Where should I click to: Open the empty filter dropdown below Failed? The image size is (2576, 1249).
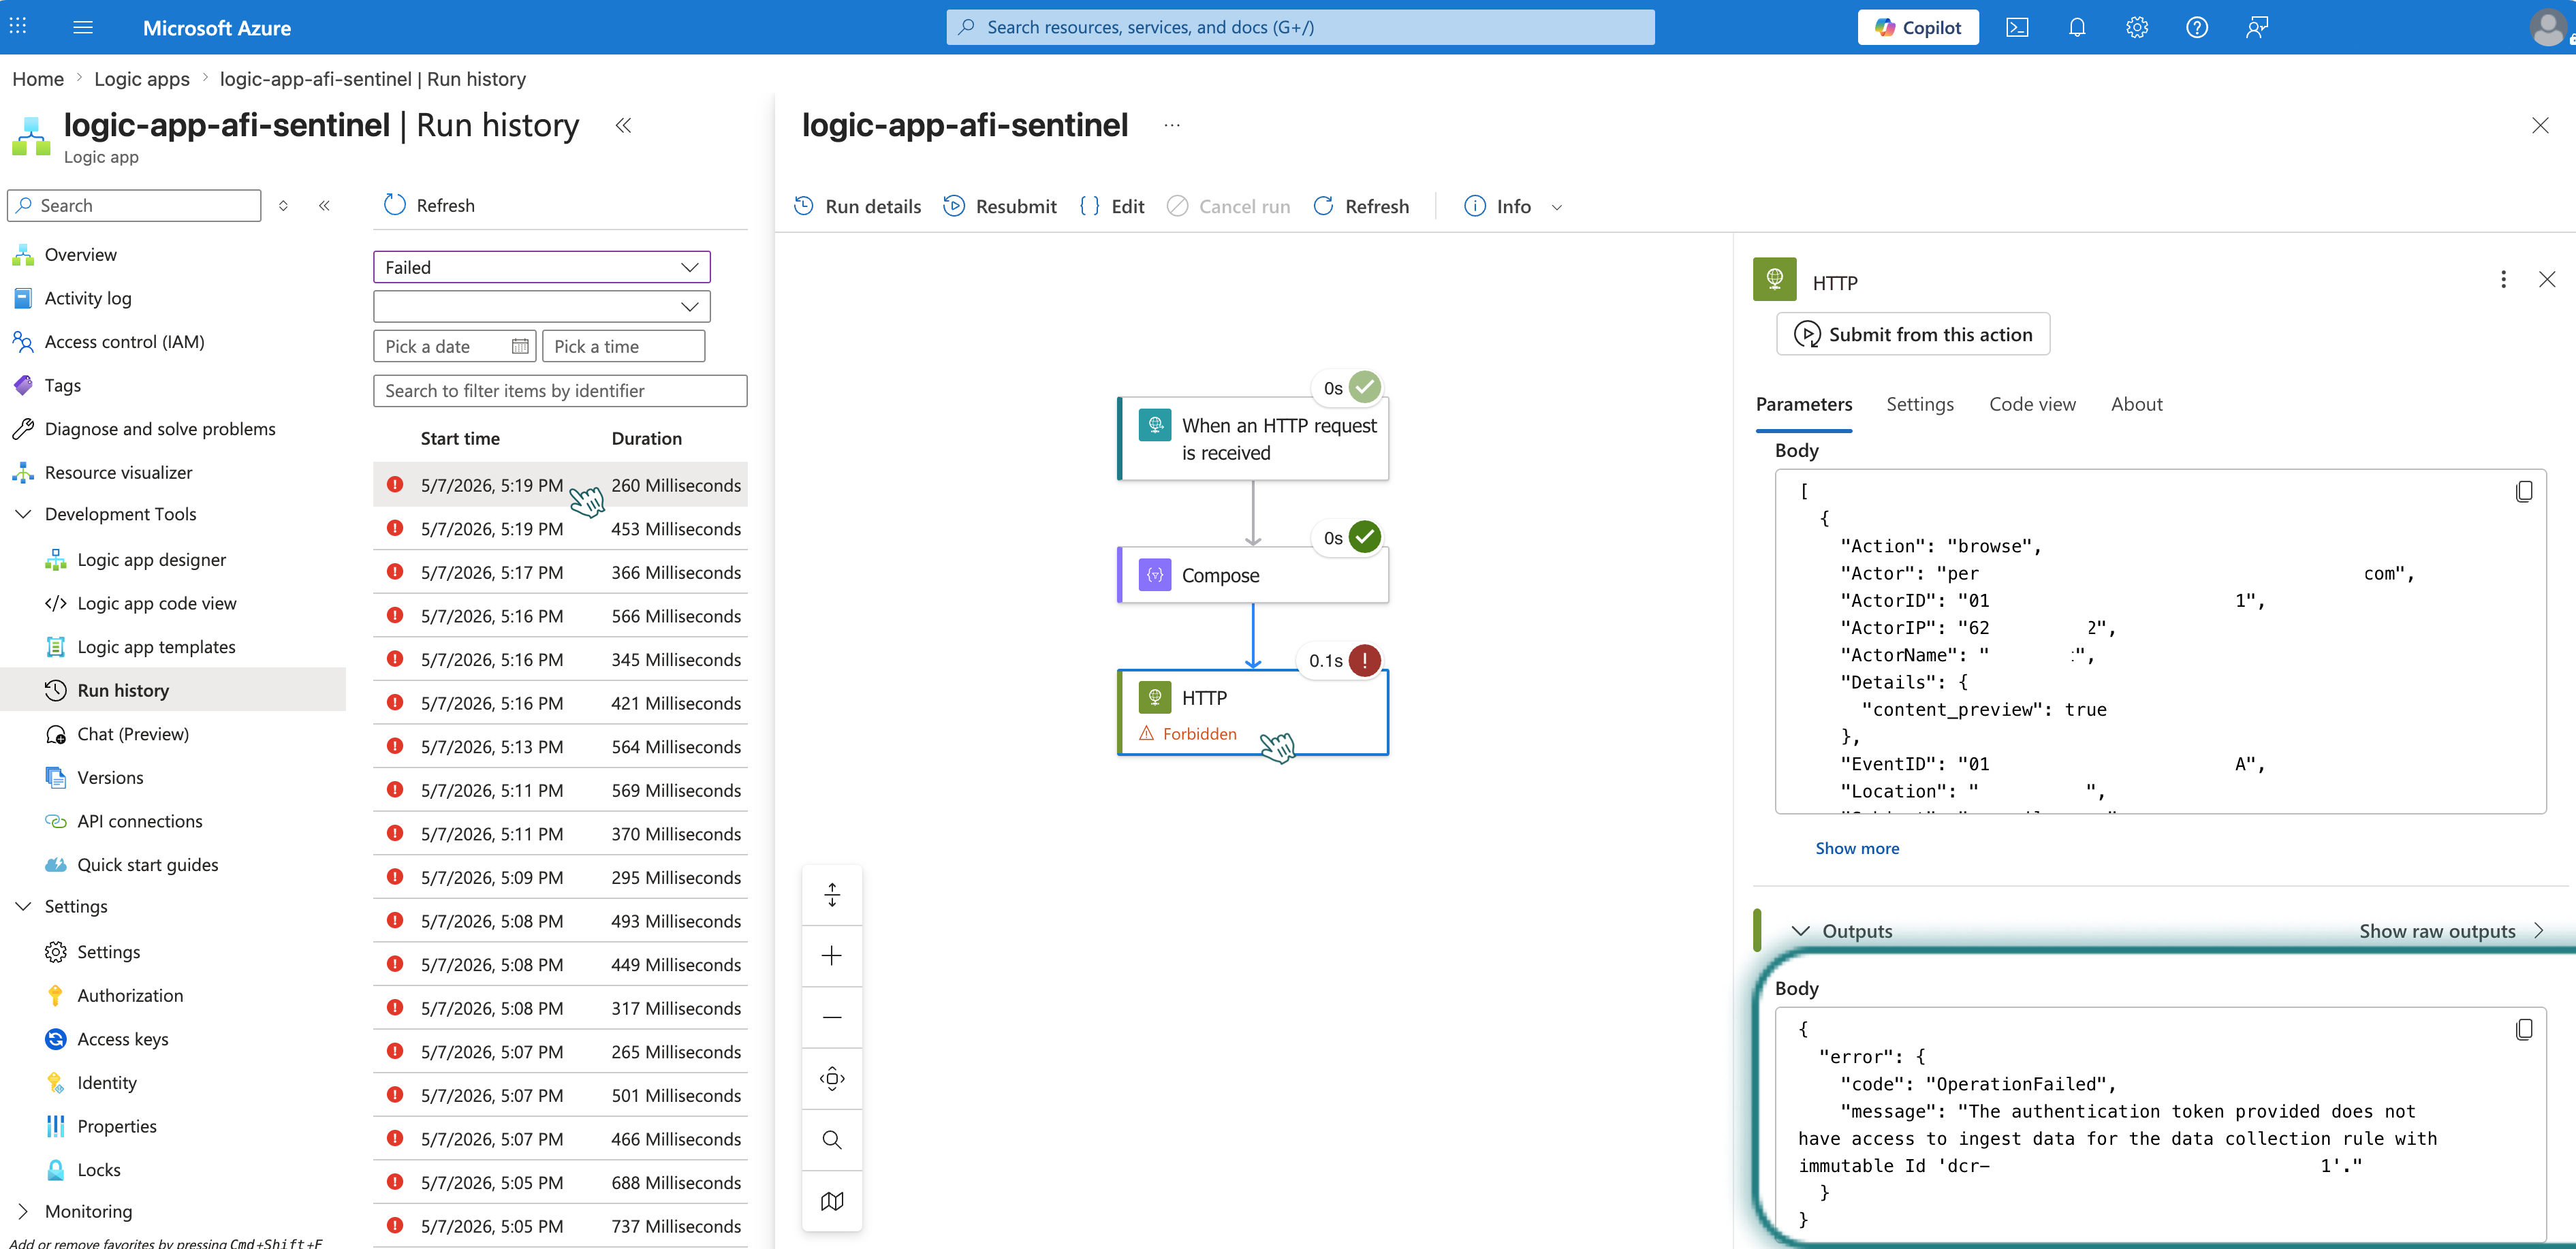pos(541,306)
